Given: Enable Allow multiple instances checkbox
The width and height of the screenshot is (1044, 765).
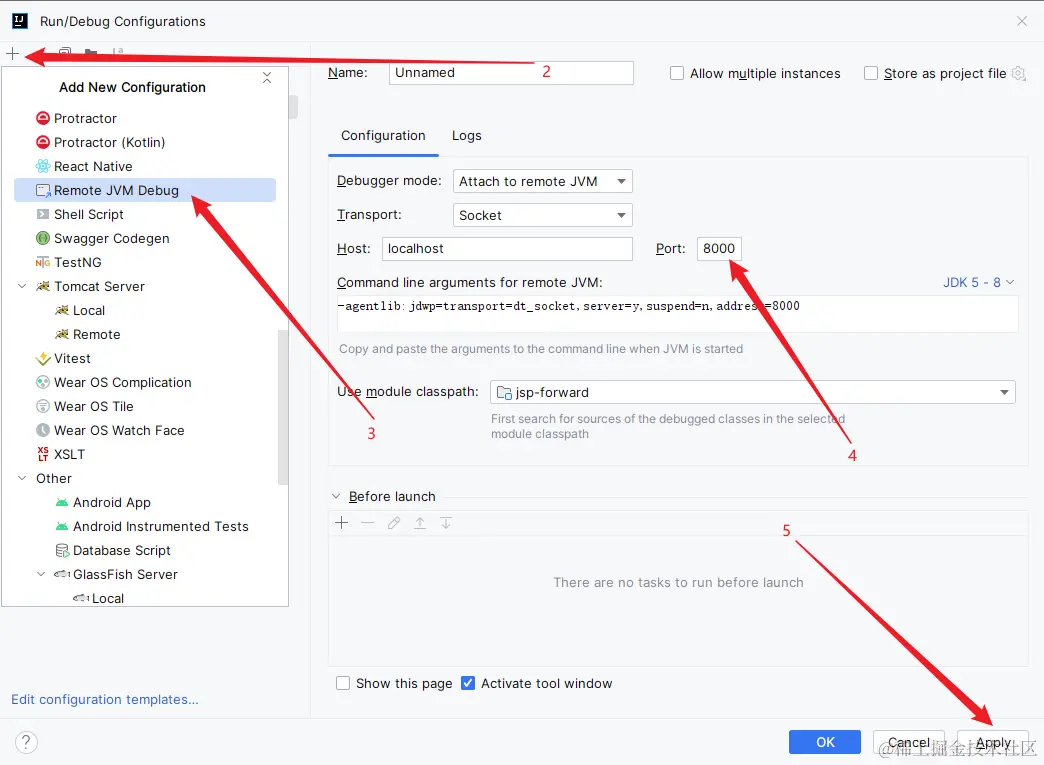Looking at the screenshot, I should [x=676, y=73].
